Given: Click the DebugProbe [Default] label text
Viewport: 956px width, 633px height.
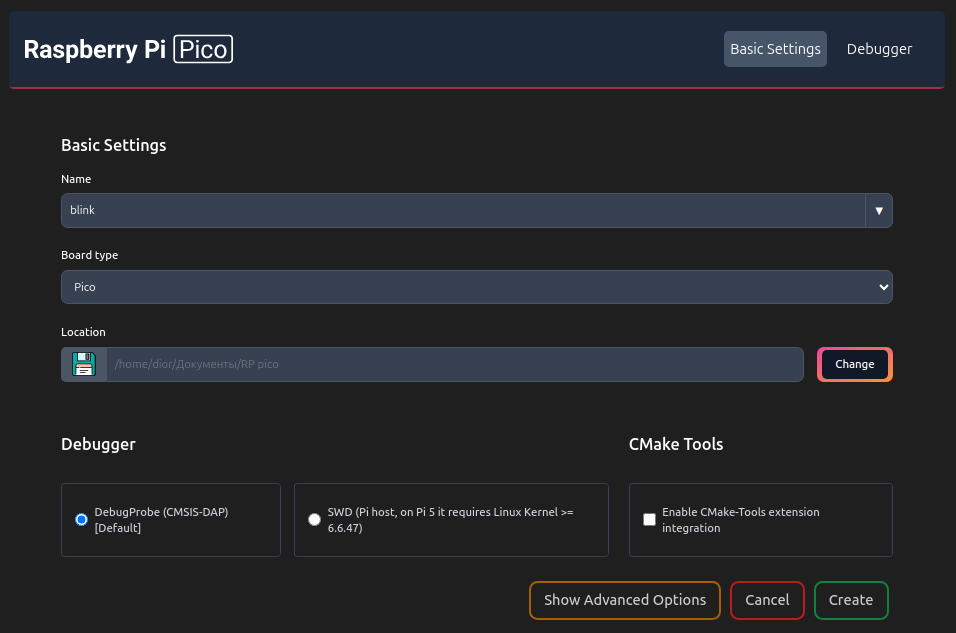Looking at the screenshot, I should [x=162, y=520].
